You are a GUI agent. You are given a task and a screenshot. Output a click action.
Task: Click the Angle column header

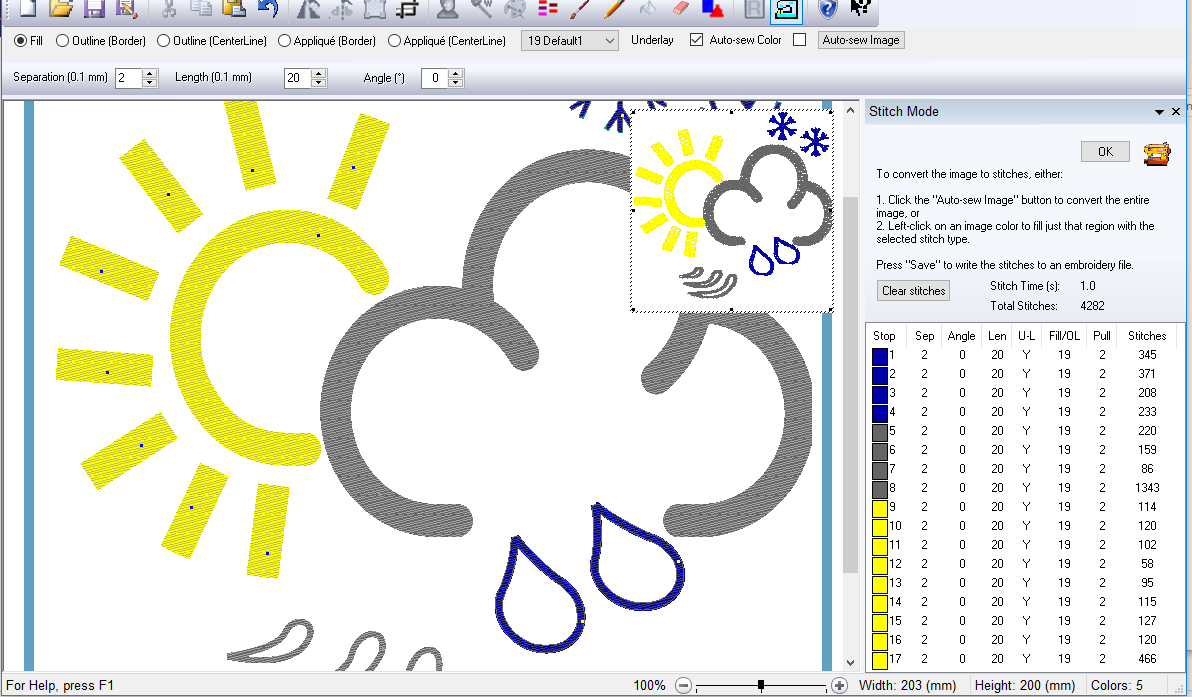[x=961, y=335]
